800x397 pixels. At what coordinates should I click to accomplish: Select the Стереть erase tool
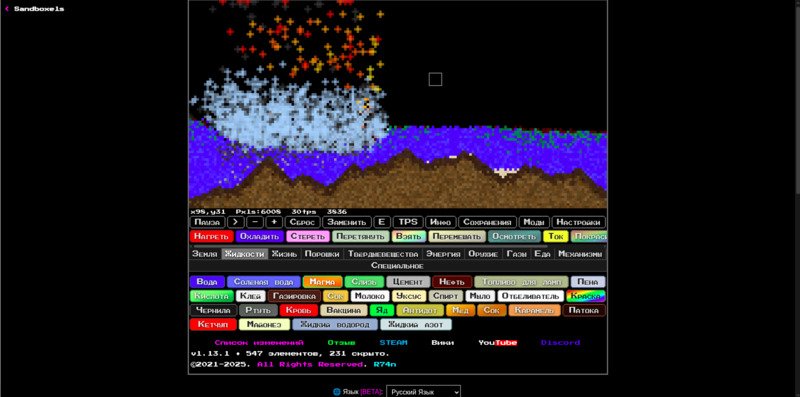[308, 237]
